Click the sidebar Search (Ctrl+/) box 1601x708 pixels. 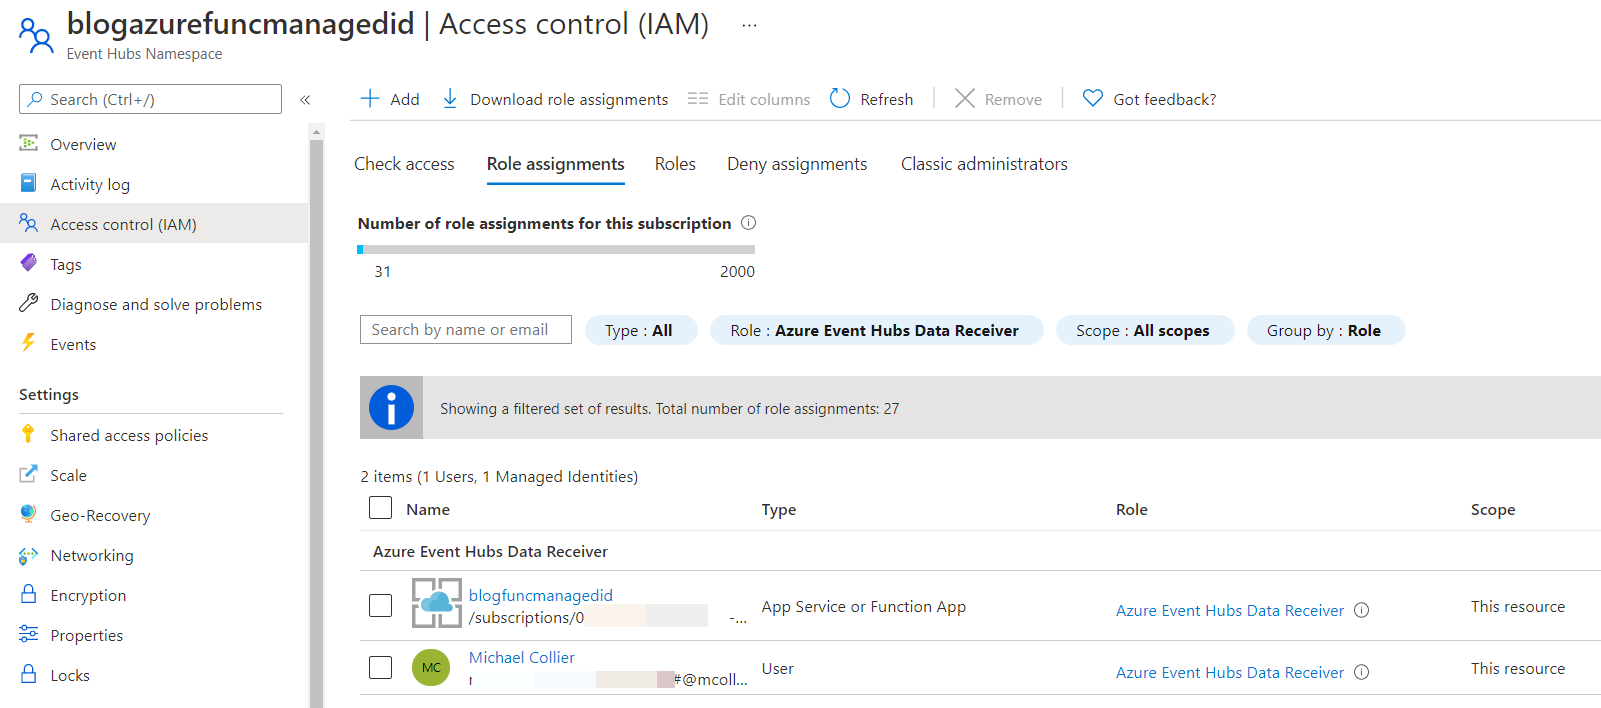click(150, 99)
